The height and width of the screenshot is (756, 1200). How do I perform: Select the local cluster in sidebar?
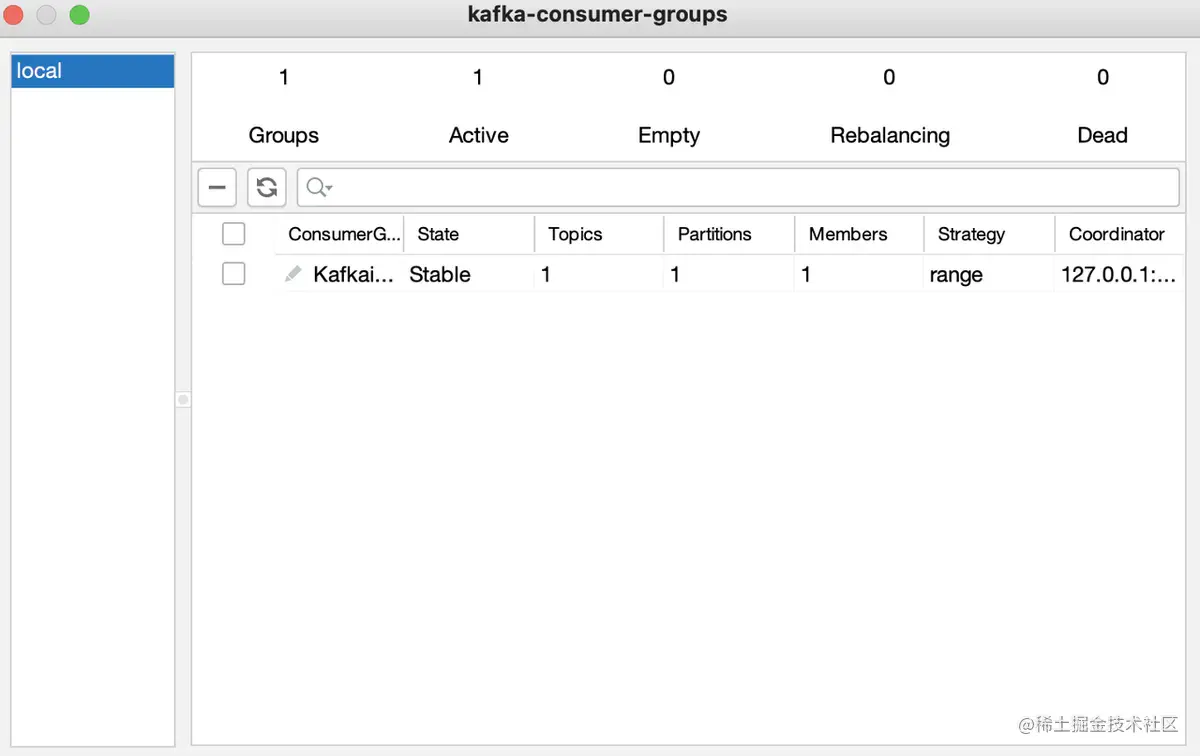point(92,71)
